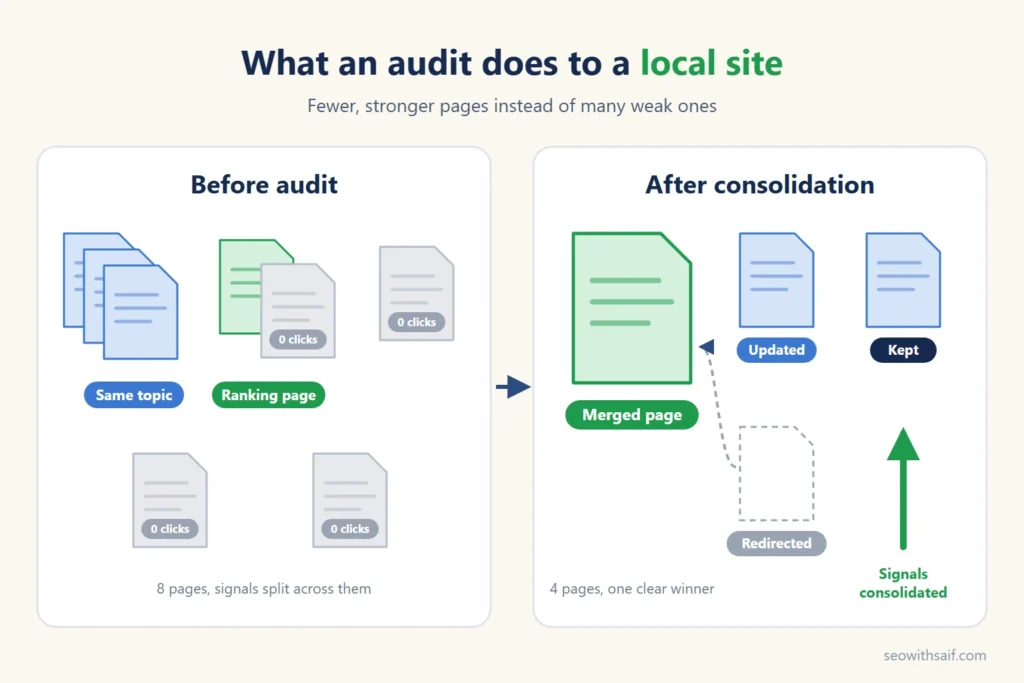
Task: Click the blue arrow between the two panels
Action: (x=513, y=387)
